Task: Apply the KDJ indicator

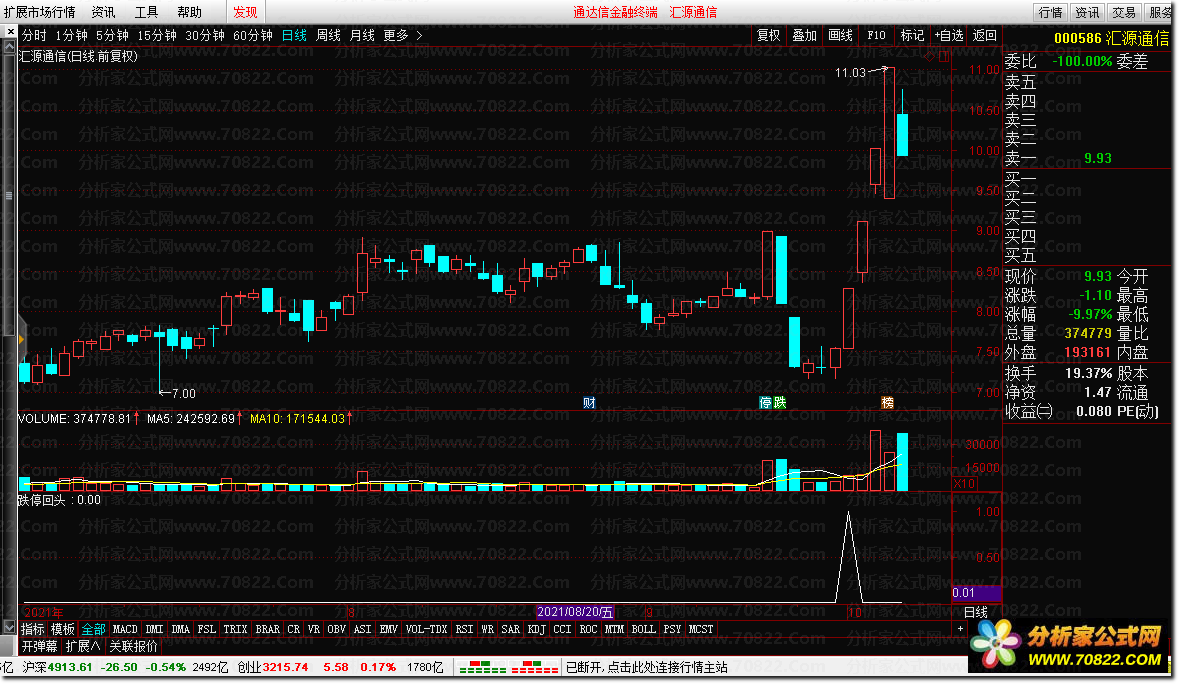Action: pos(537,629)
